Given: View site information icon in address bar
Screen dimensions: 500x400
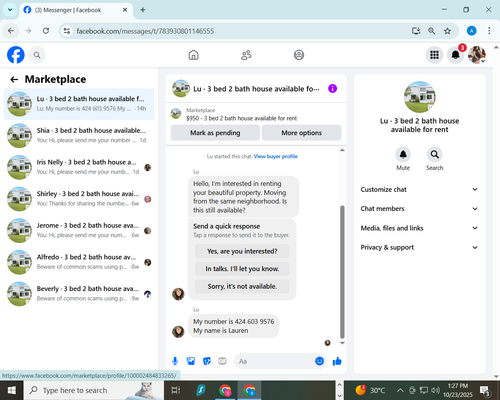Looking at the screenshot, I should coord(67,31).
